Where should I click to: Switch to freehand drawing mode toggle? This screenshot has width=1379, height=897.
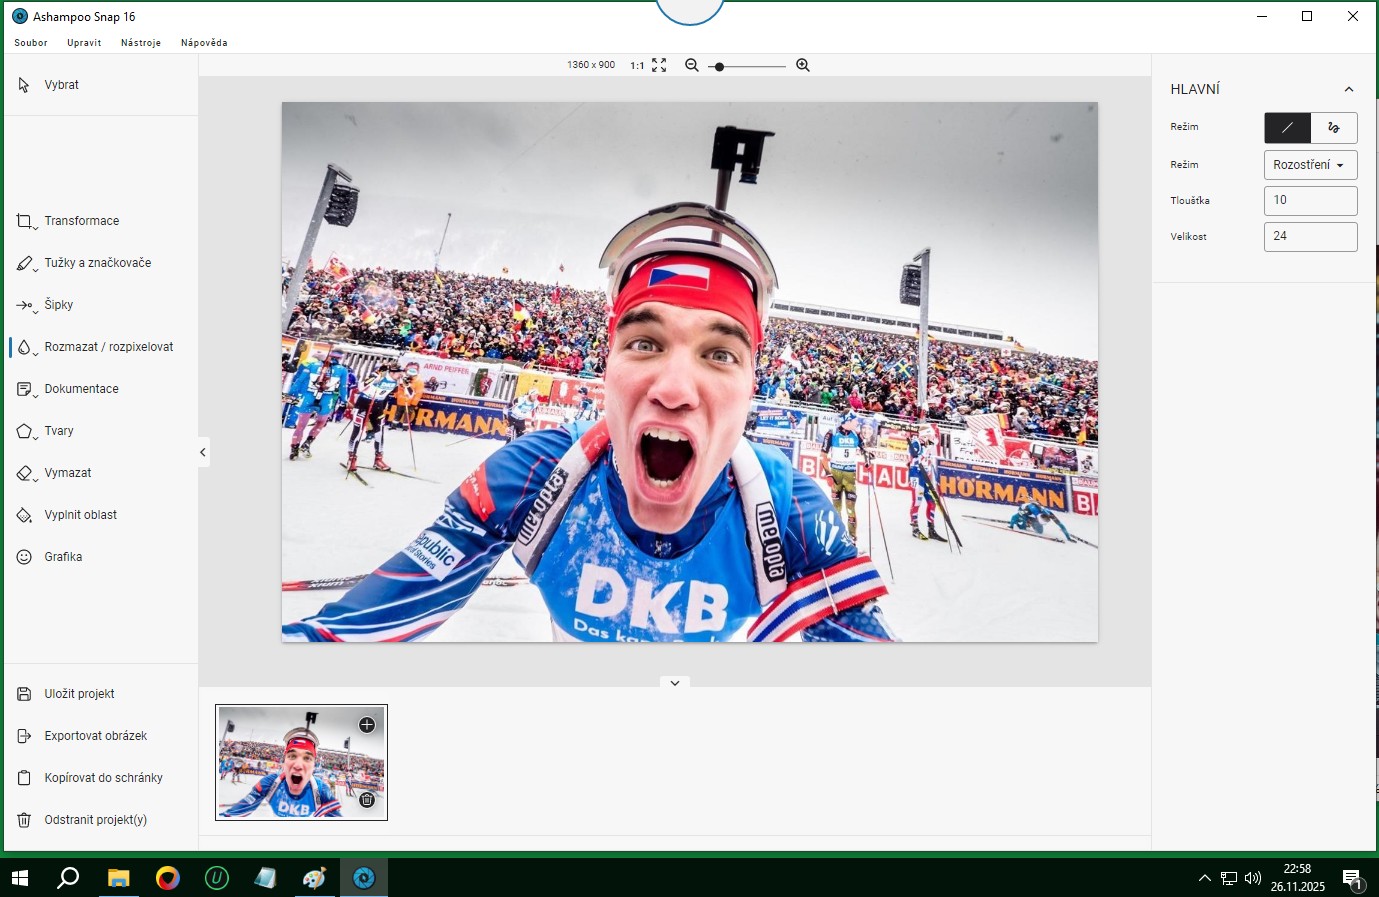click(x=1333, y=128)
